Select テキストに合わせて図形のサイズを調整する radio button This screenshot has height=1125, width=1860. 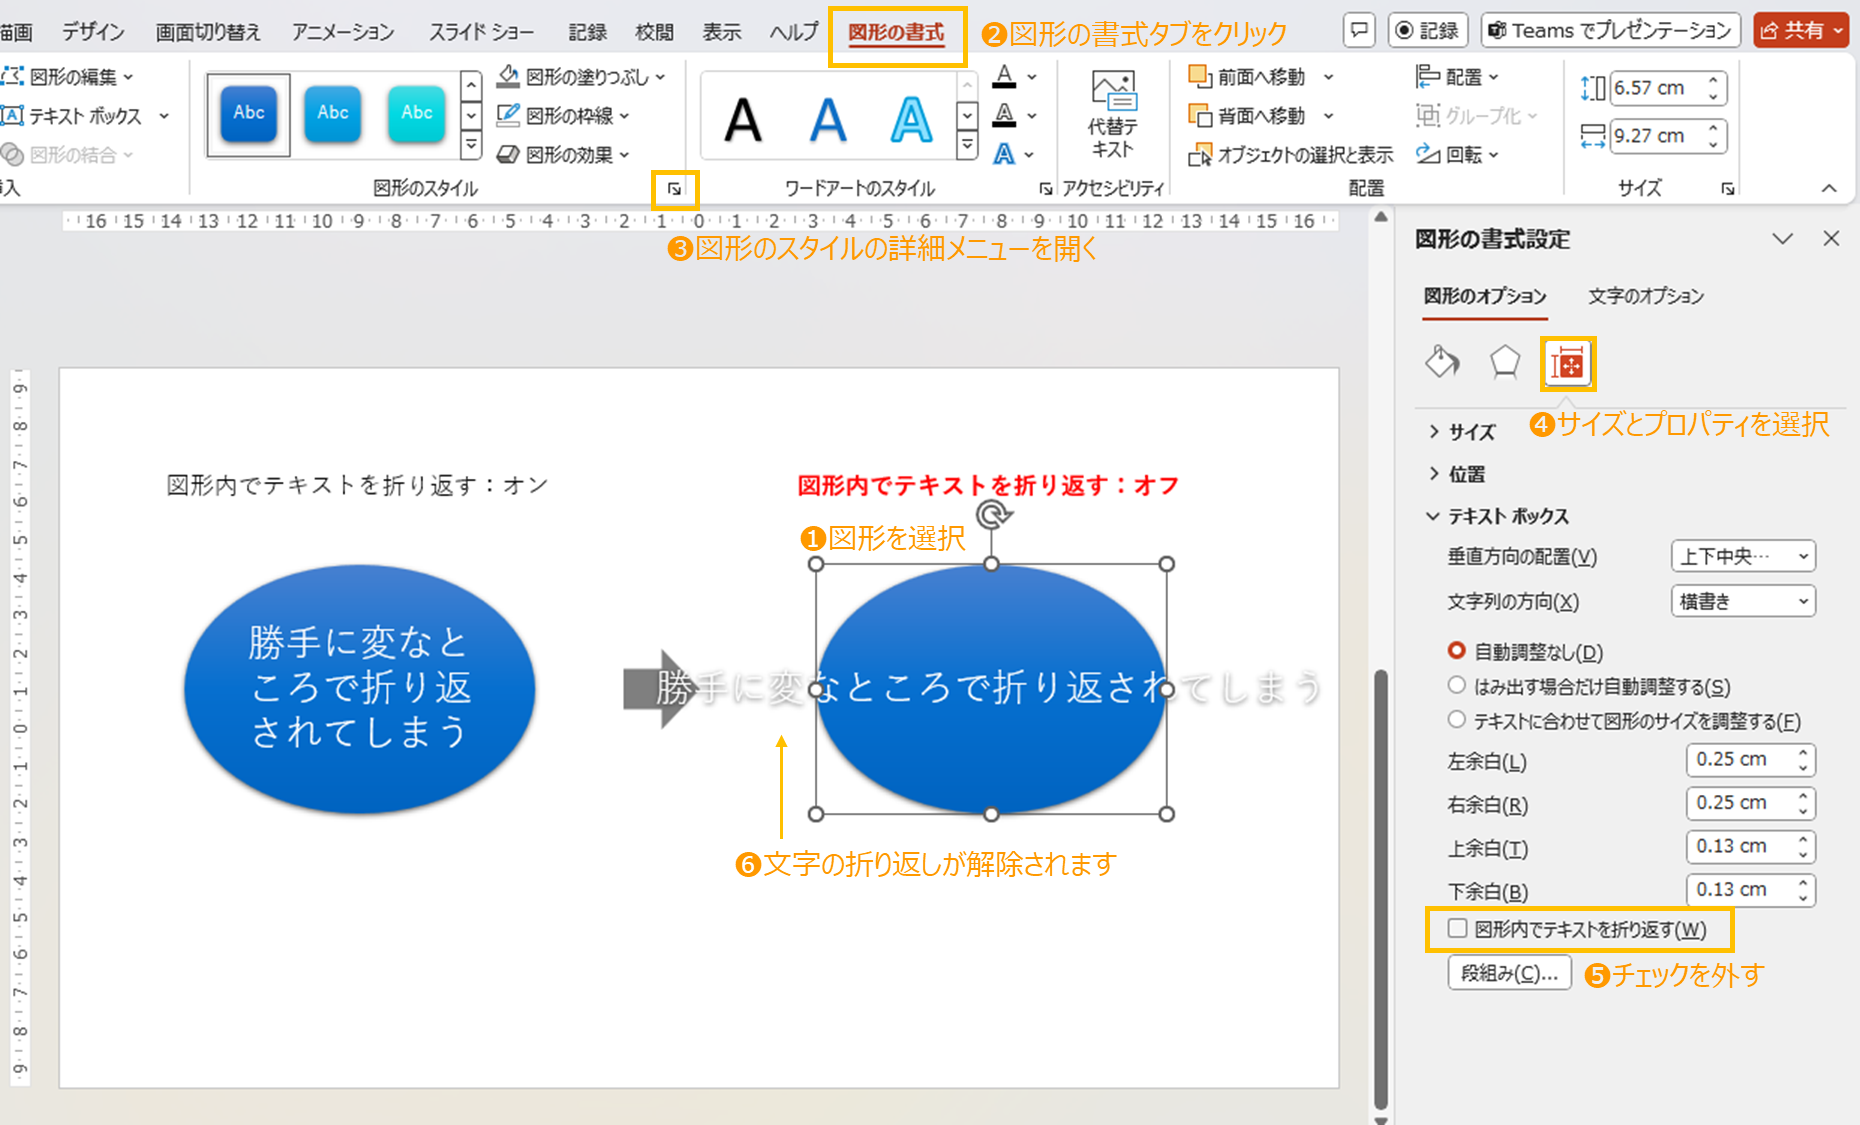[x=1457, y=720]
